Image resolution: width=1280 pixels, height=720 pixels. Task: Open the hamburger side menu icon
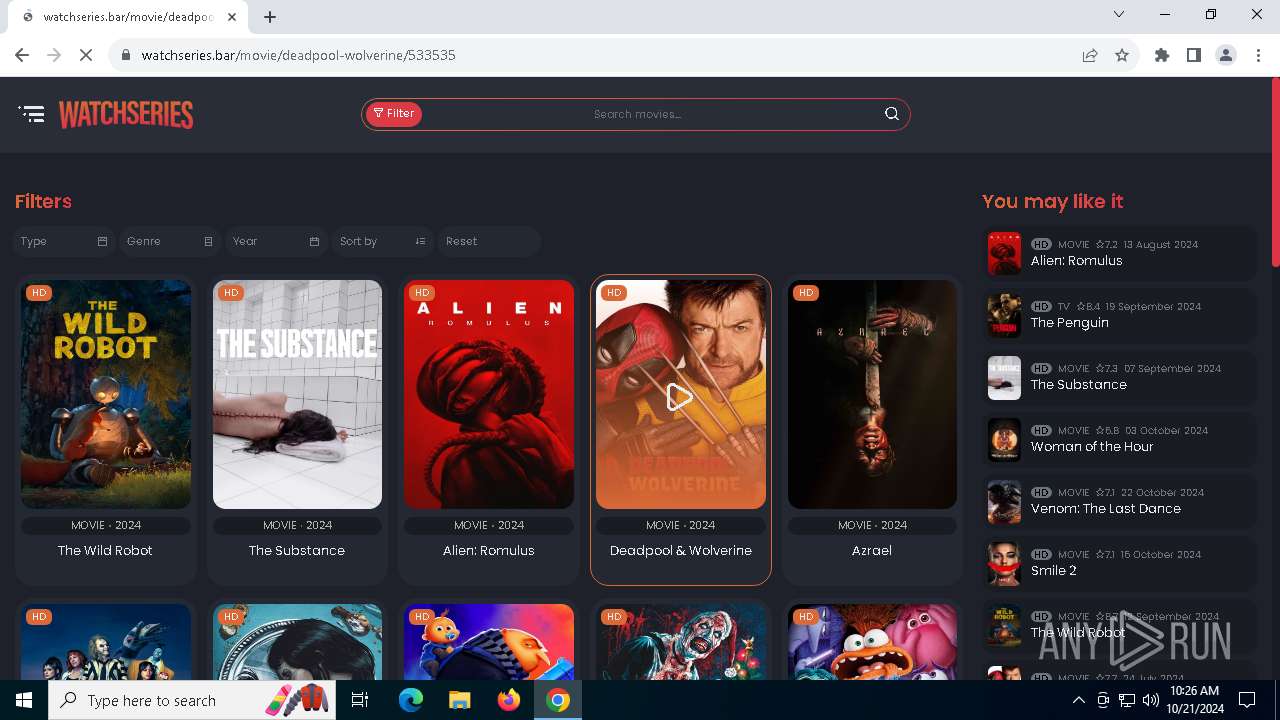(32, 114)
